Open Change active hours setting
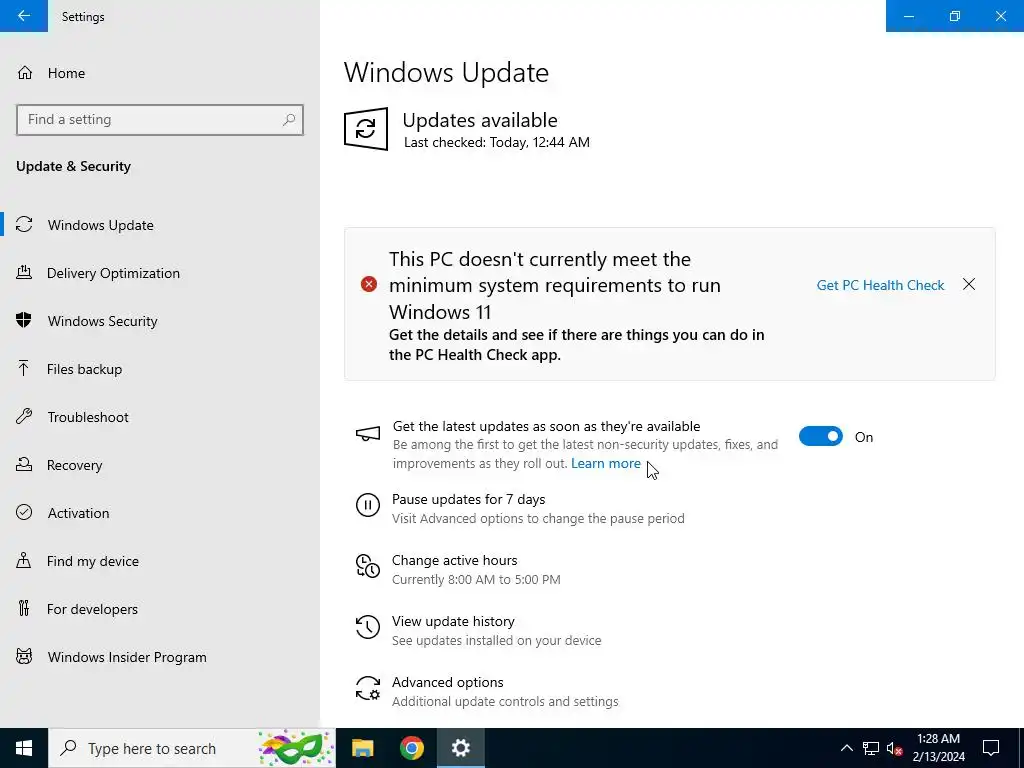Viewport: 1024px width, 768px height. click(x=457, y=569)
